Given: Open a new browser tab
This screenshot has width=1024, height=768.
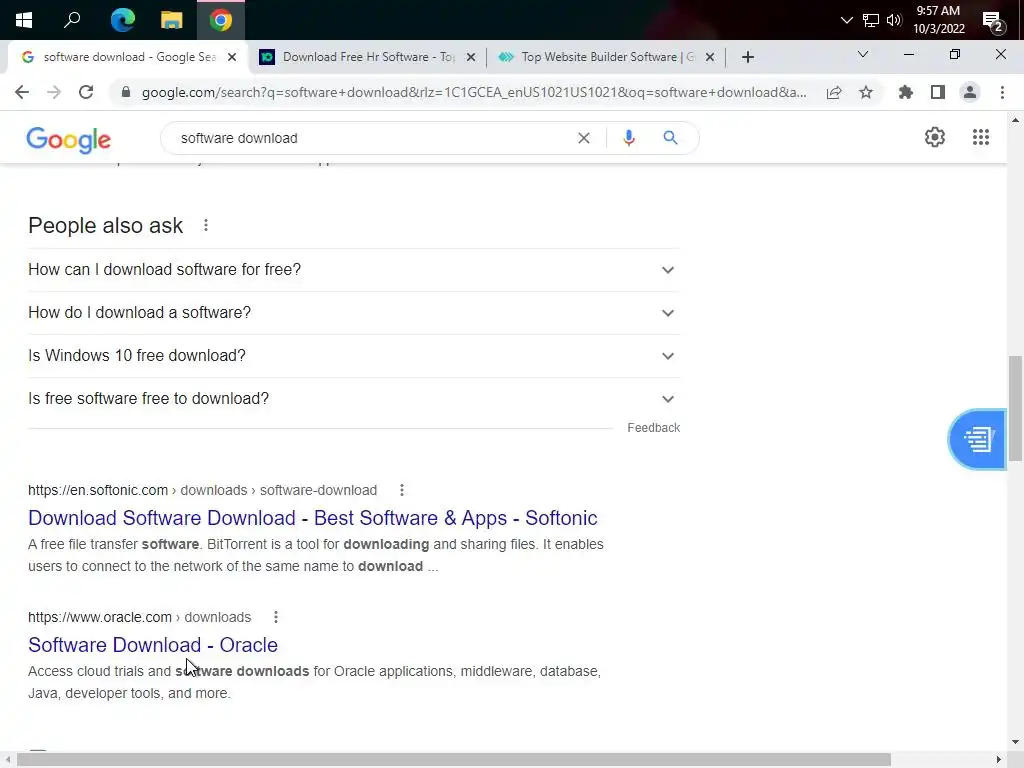Looking at the screenshot, I should (748, 57).
